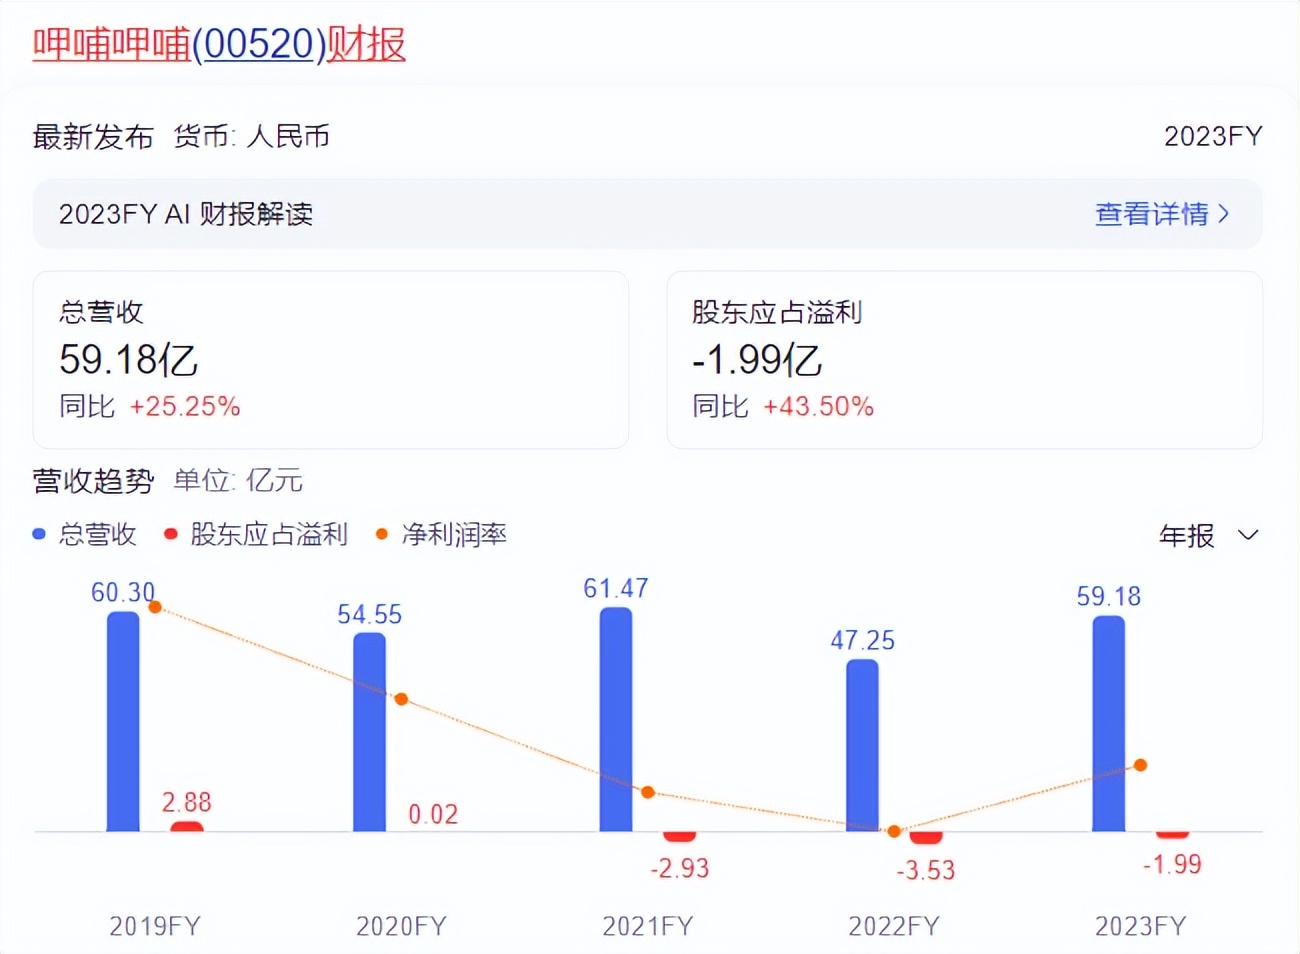Select the 总营收 59.18亿 summary card
1300x954 pixels.
pyautogui.click(x=330, y=360)
